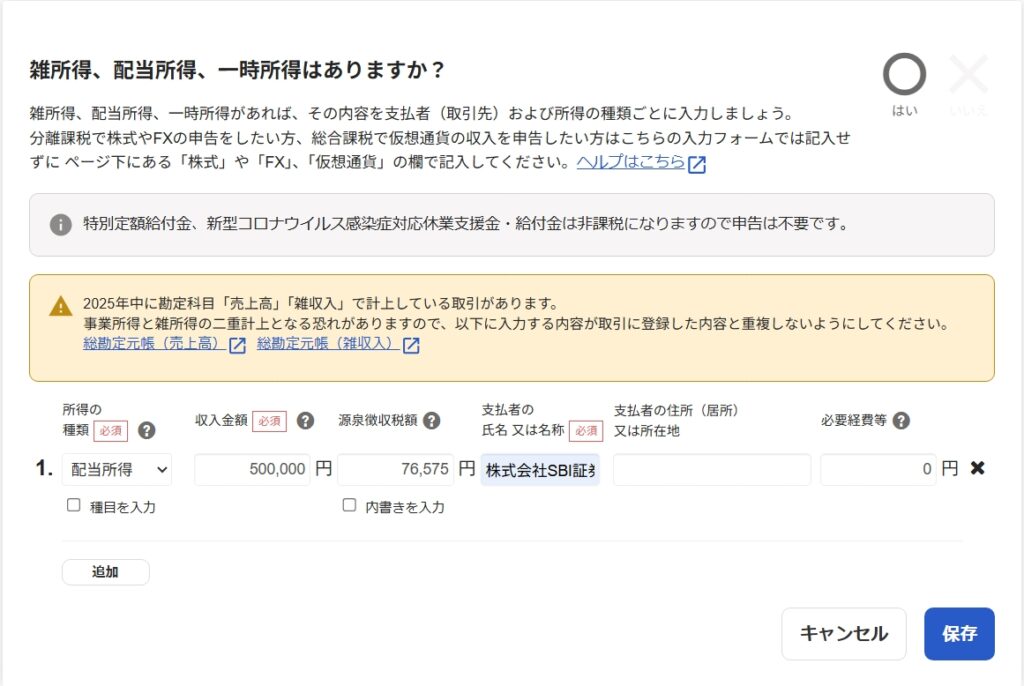The image size is (1024, 686).
Task: Open 総勘定元帳(売上高) ledger link
Action: point(151,345)
